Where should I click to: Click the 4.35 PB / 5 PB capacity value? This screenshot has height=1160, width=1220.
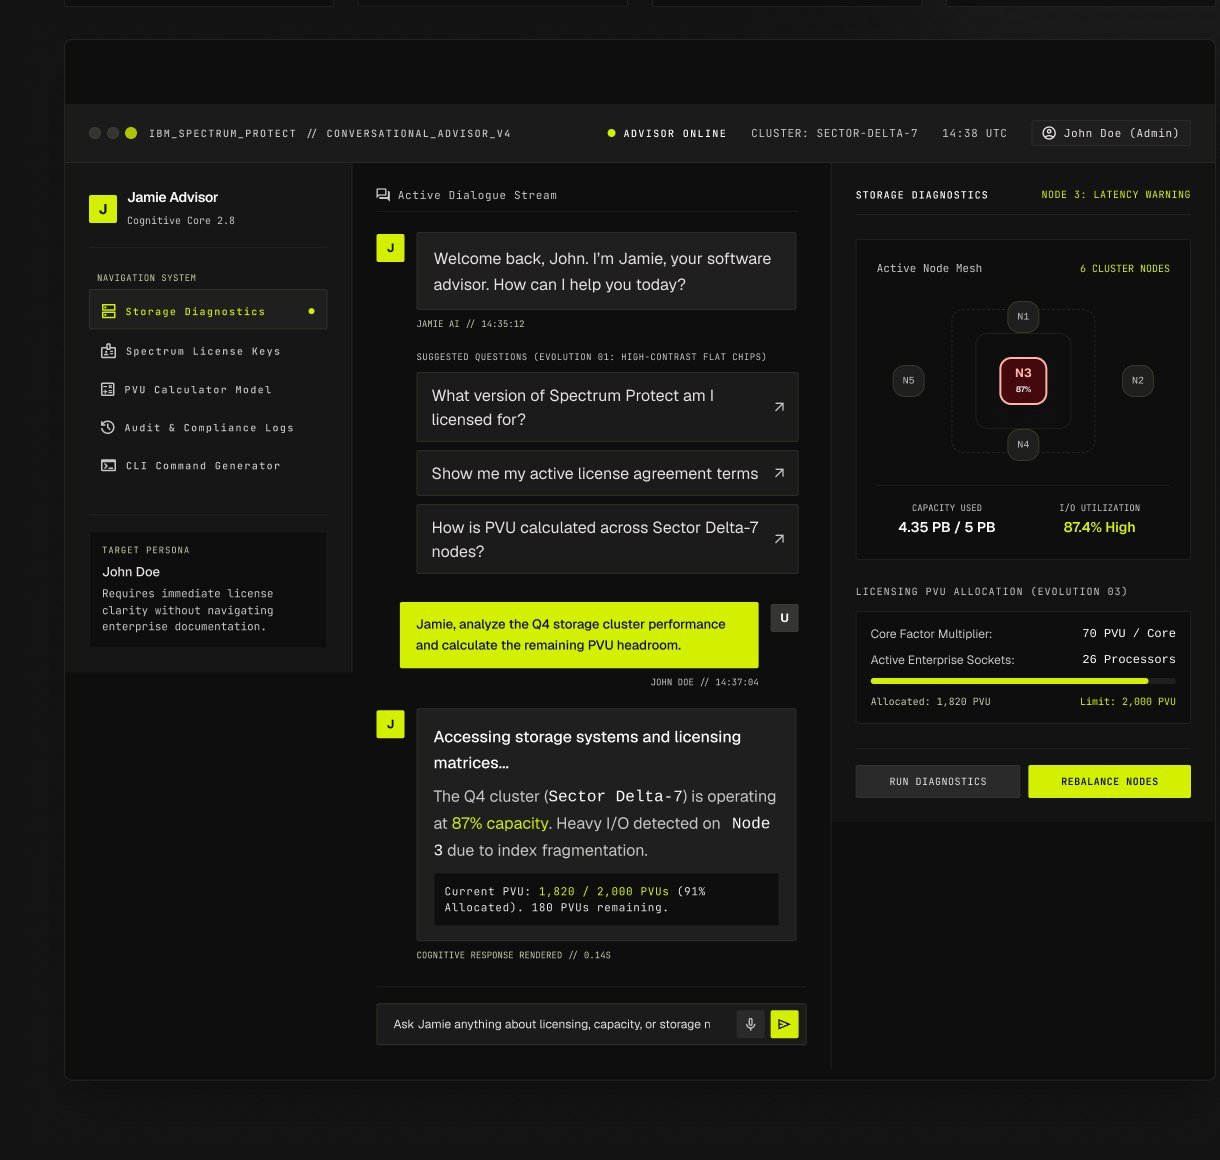tap(947, 527)
